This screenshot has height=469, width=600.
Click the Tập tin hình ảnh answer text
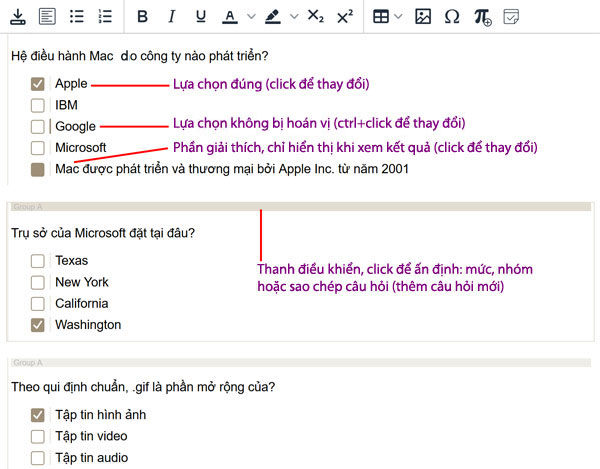(x=101, y=415)
